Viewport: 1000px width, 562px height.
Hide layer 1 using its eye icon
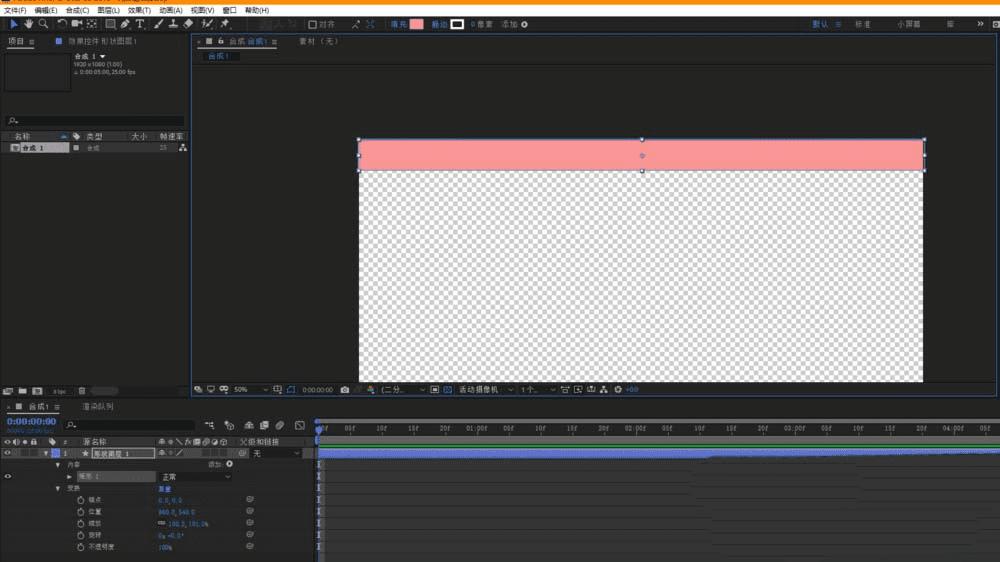point(8,453)
